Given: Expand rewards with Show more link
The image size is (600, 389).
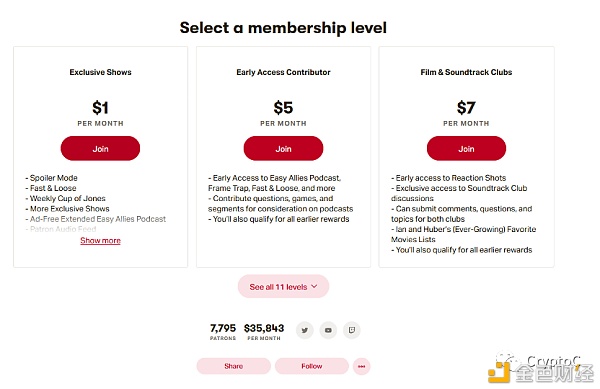Looking at the screenshot, I should (100, 241).
